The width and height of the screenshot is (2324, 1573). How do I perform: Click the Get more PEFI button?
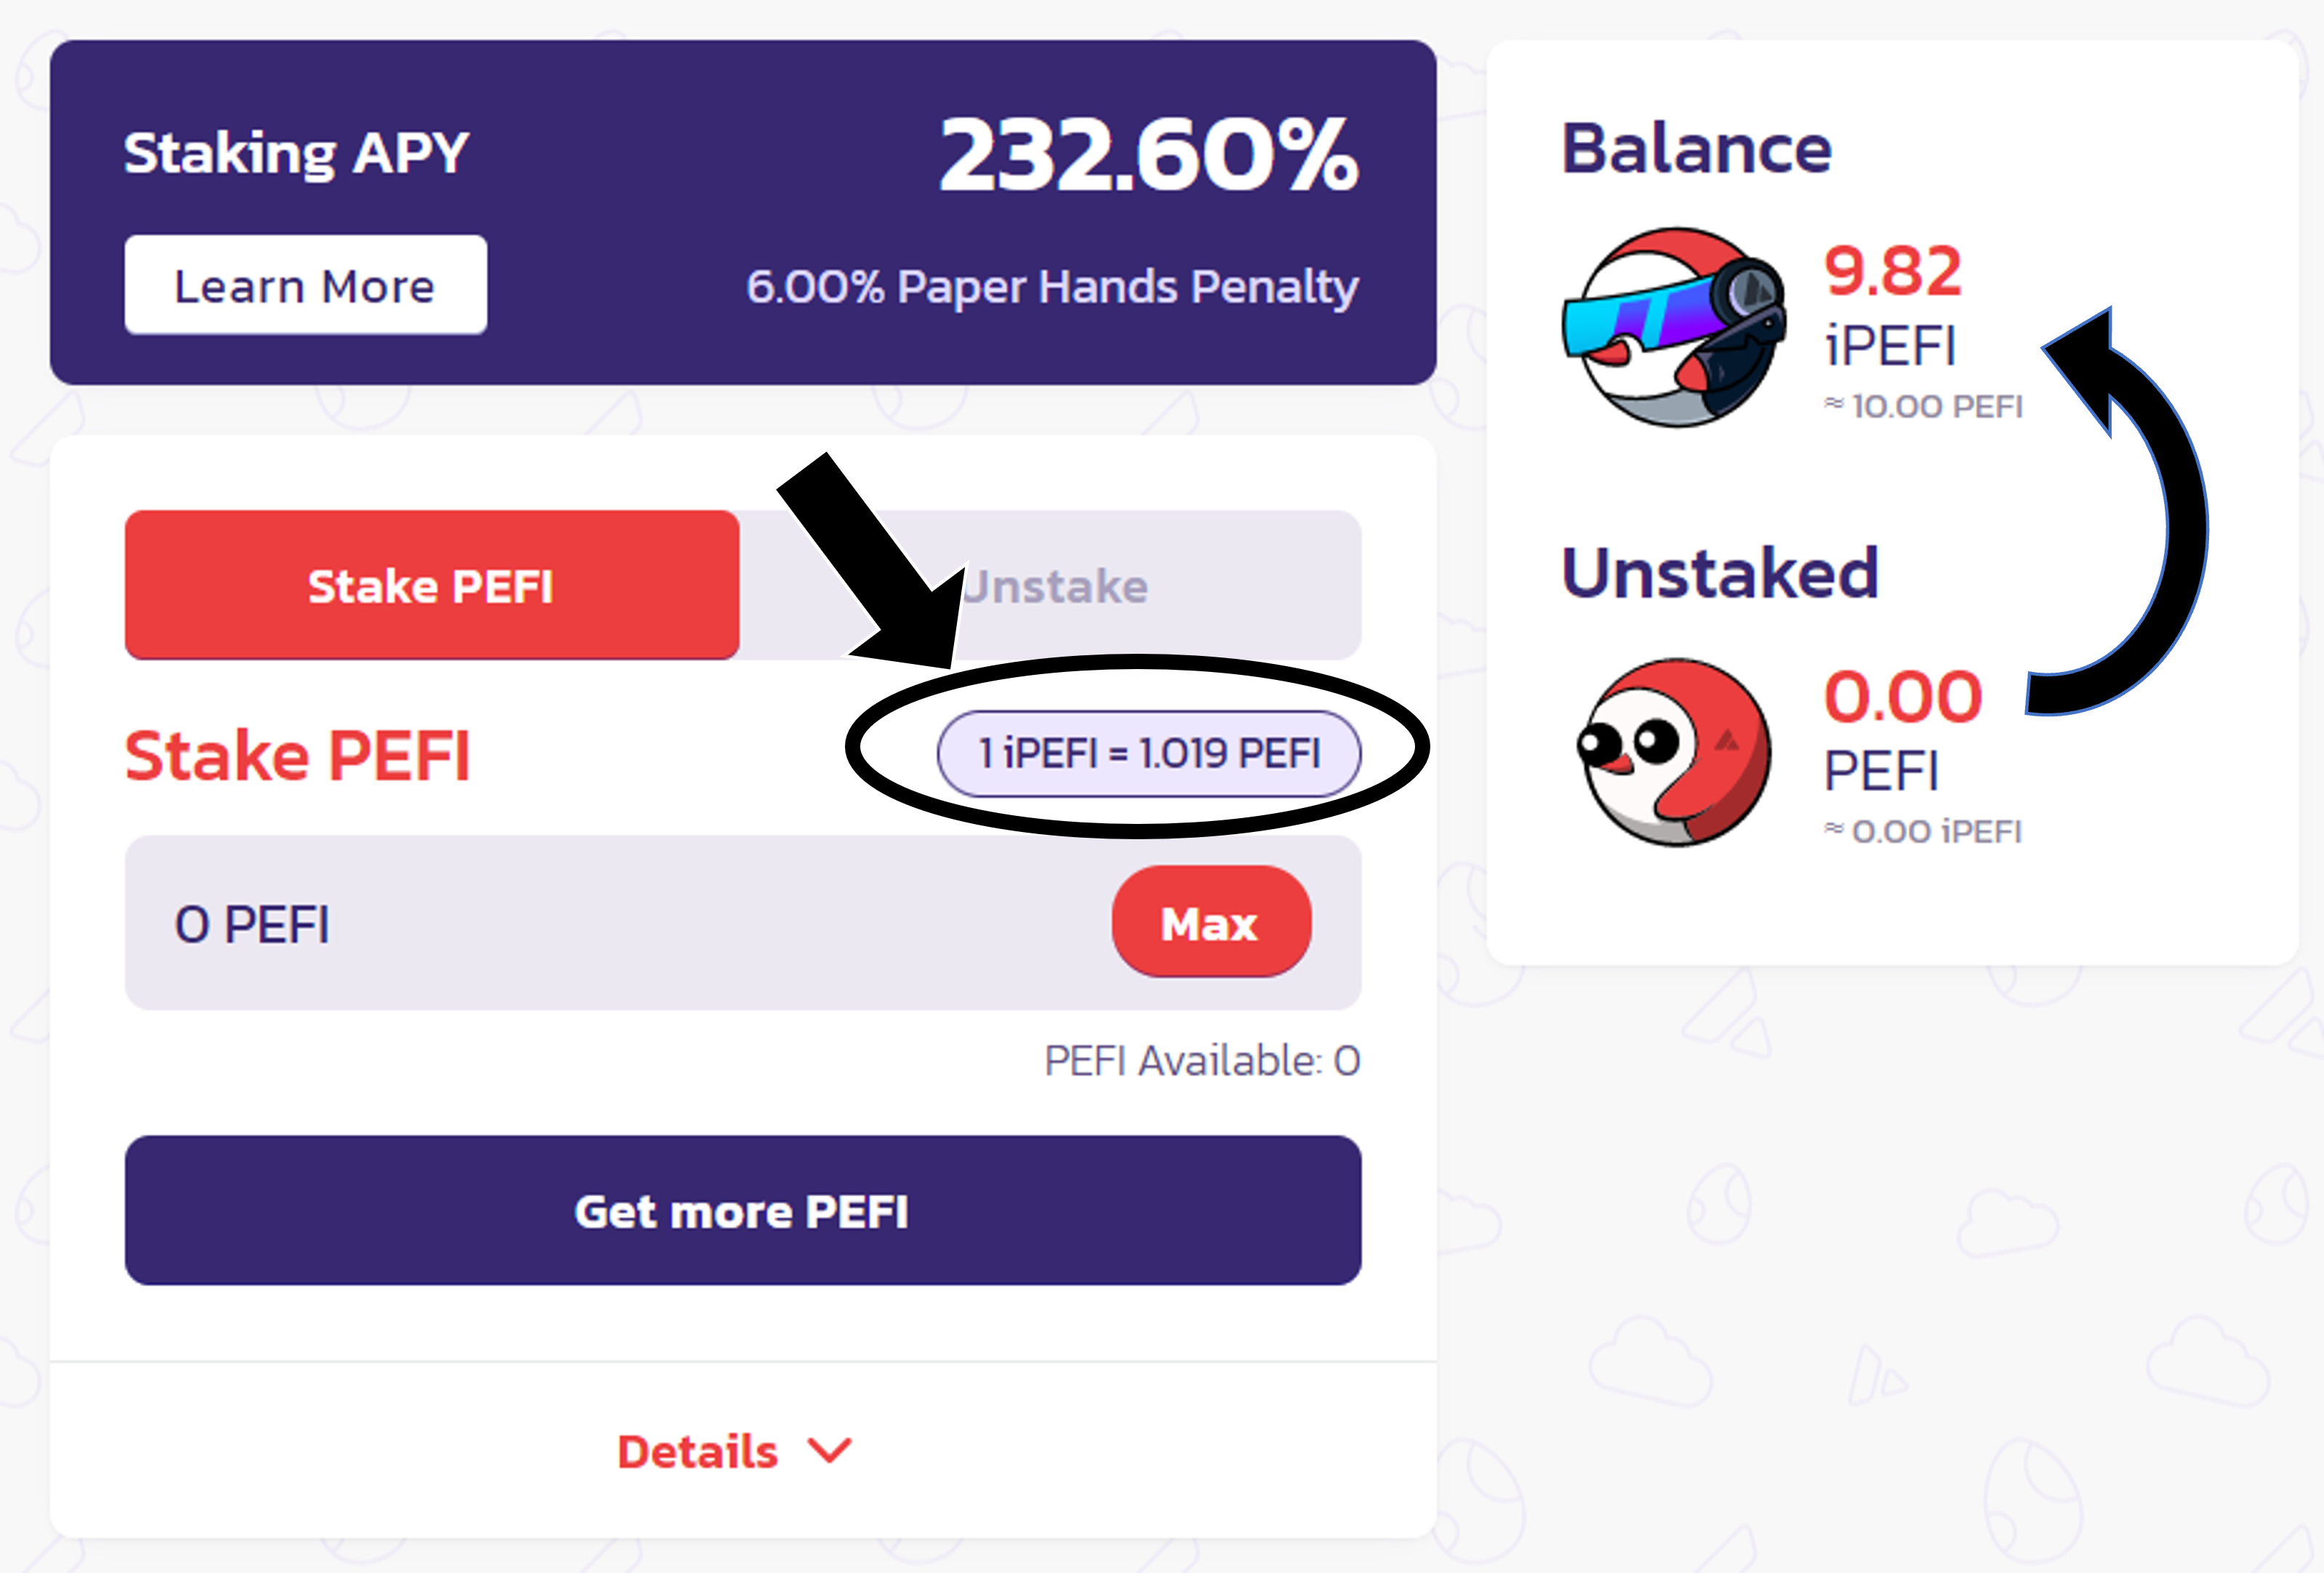(x=743, y=1210)
